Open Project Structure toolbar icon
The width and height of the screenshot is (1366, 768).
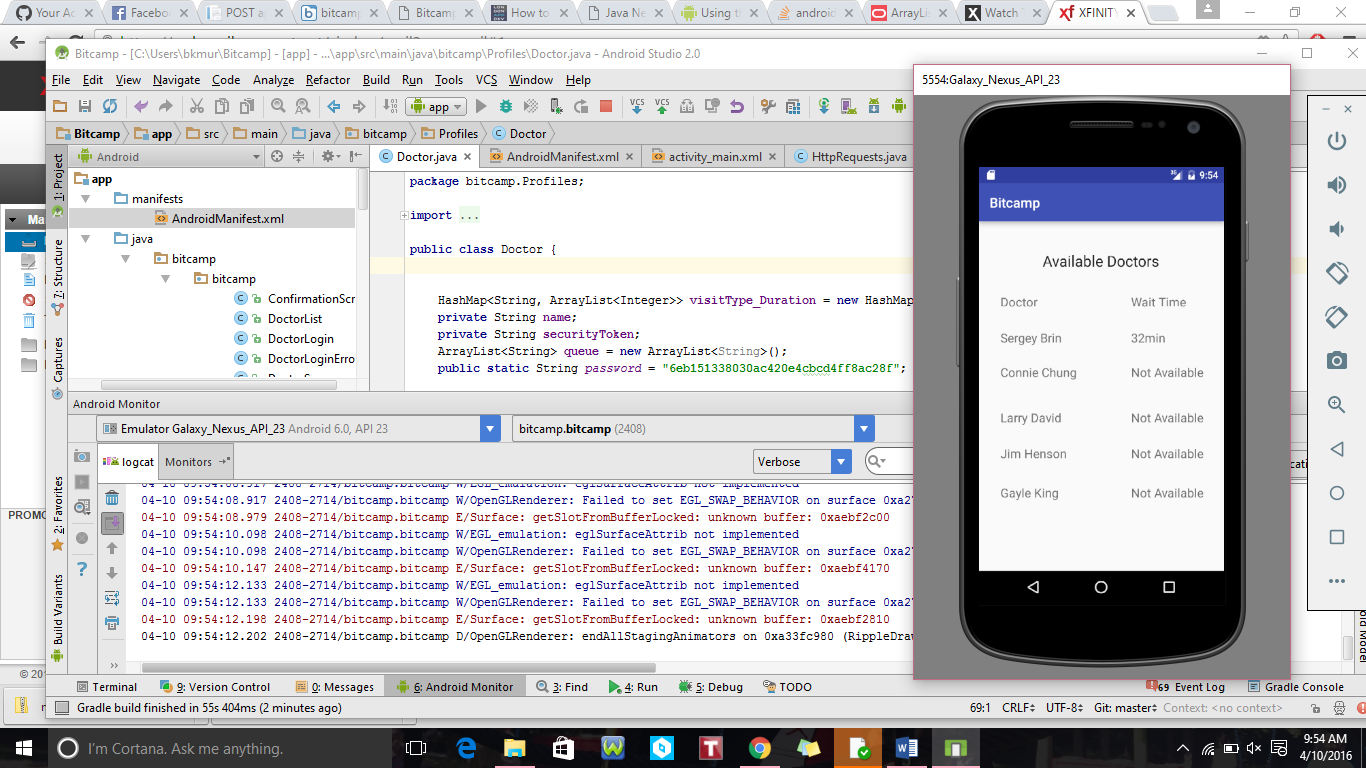click(793, 106)
